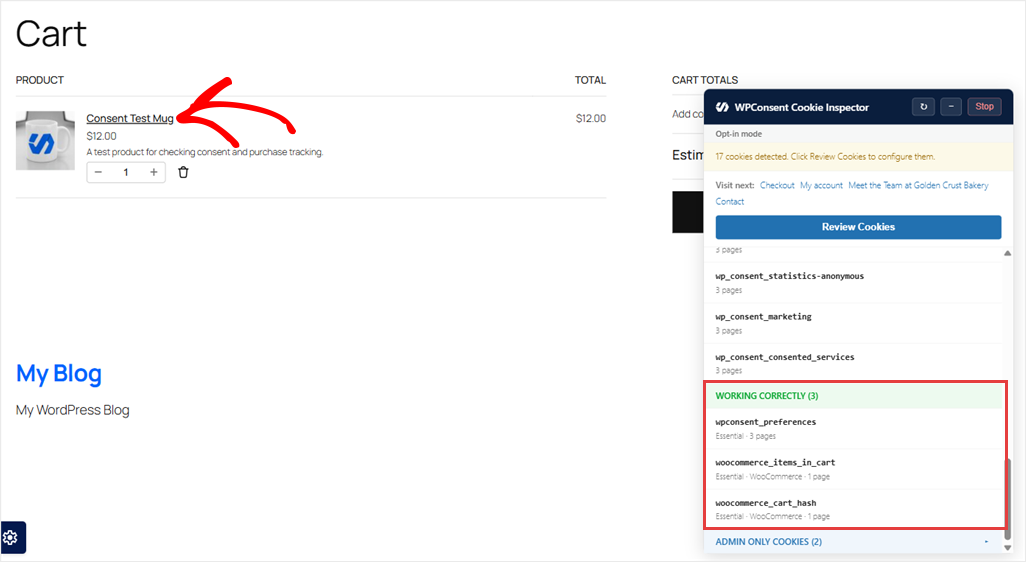1026x562 pixels.
Task: Click the WPConsent logo in inspector header
Action: 722,107
